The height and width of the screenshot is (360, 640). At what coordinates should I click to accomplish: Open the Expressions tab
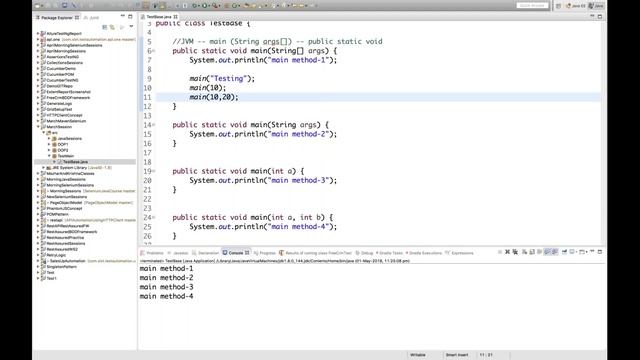click(x=459, y=253)
